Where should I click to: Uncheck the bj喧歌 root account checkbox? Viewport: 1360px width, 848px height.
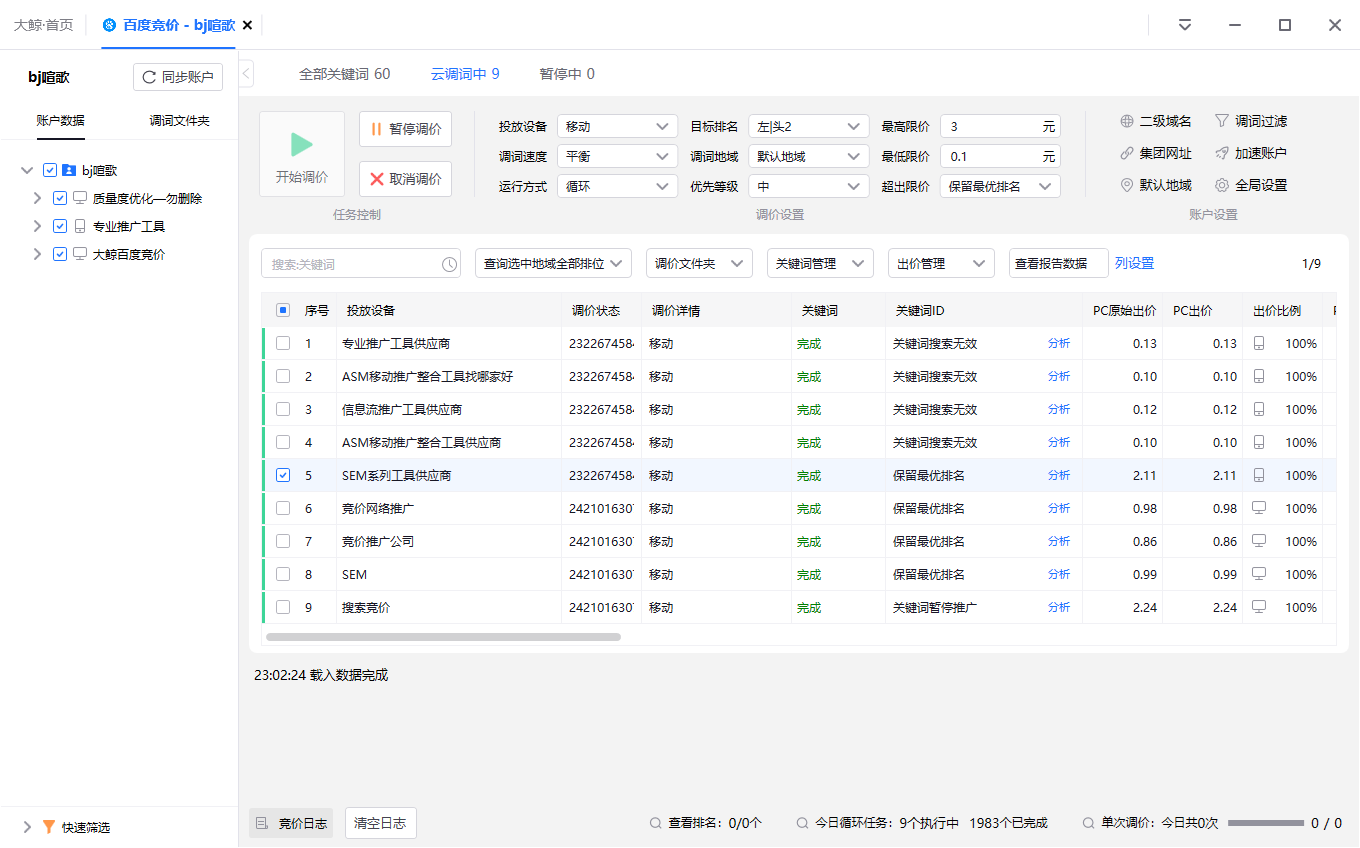click(50, 170)
